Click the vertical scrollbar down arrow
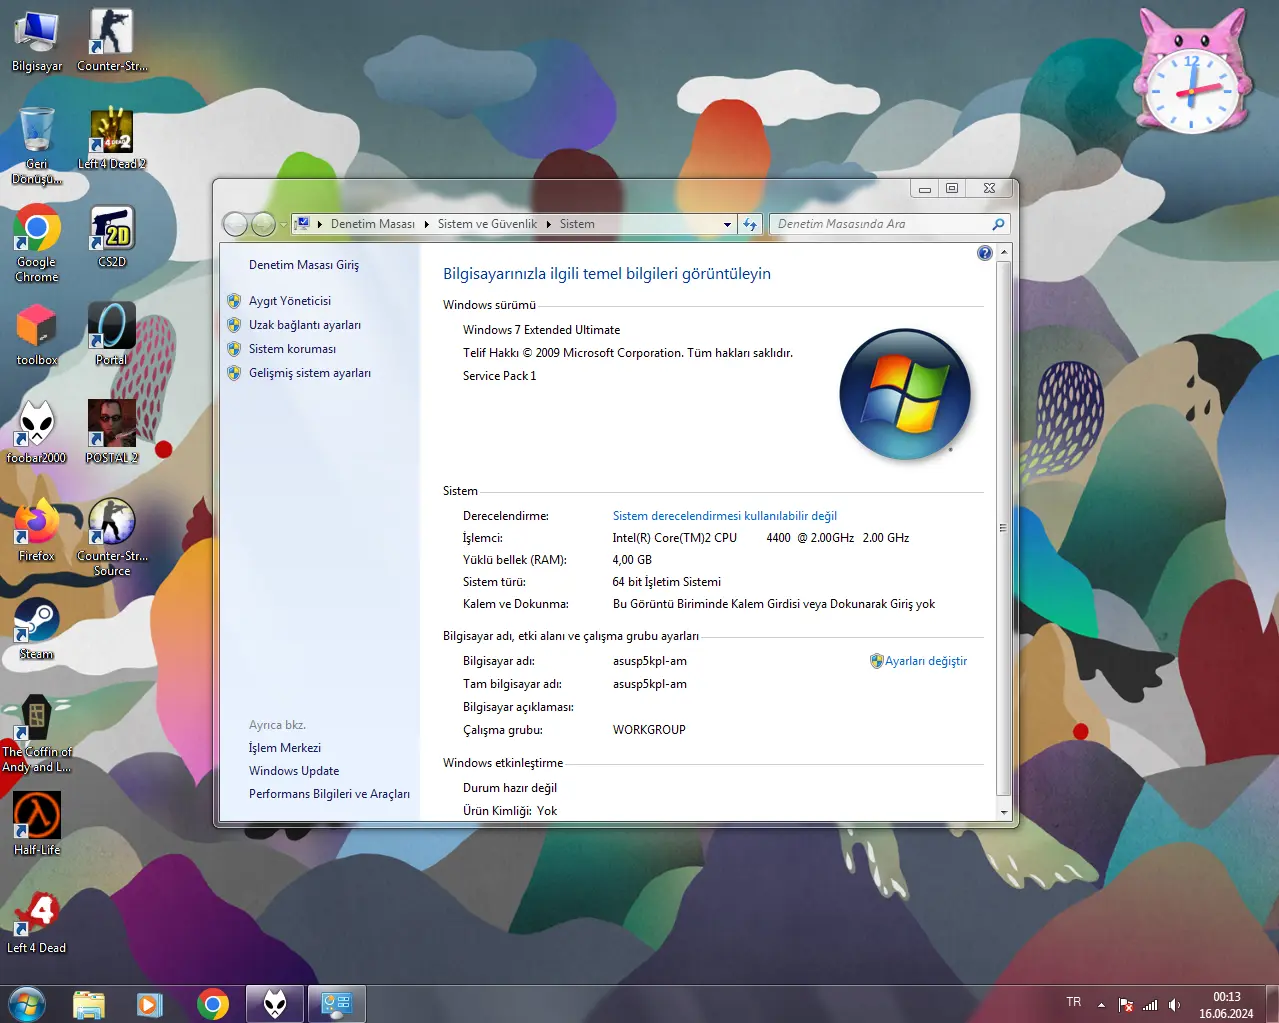This screenshot has width=1279, height=1023. [x=1004, y=812]
